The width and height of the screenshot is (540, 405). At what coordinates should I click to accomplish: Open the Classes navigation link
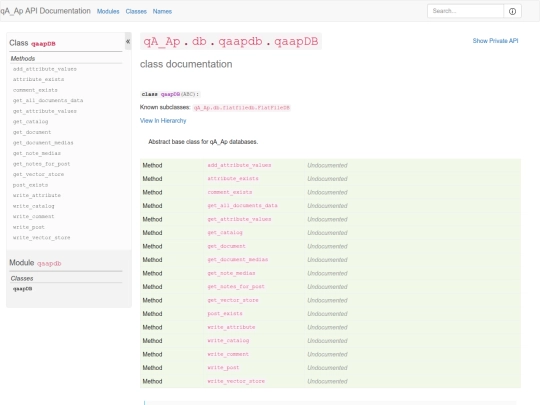click(x=136, y=11)
